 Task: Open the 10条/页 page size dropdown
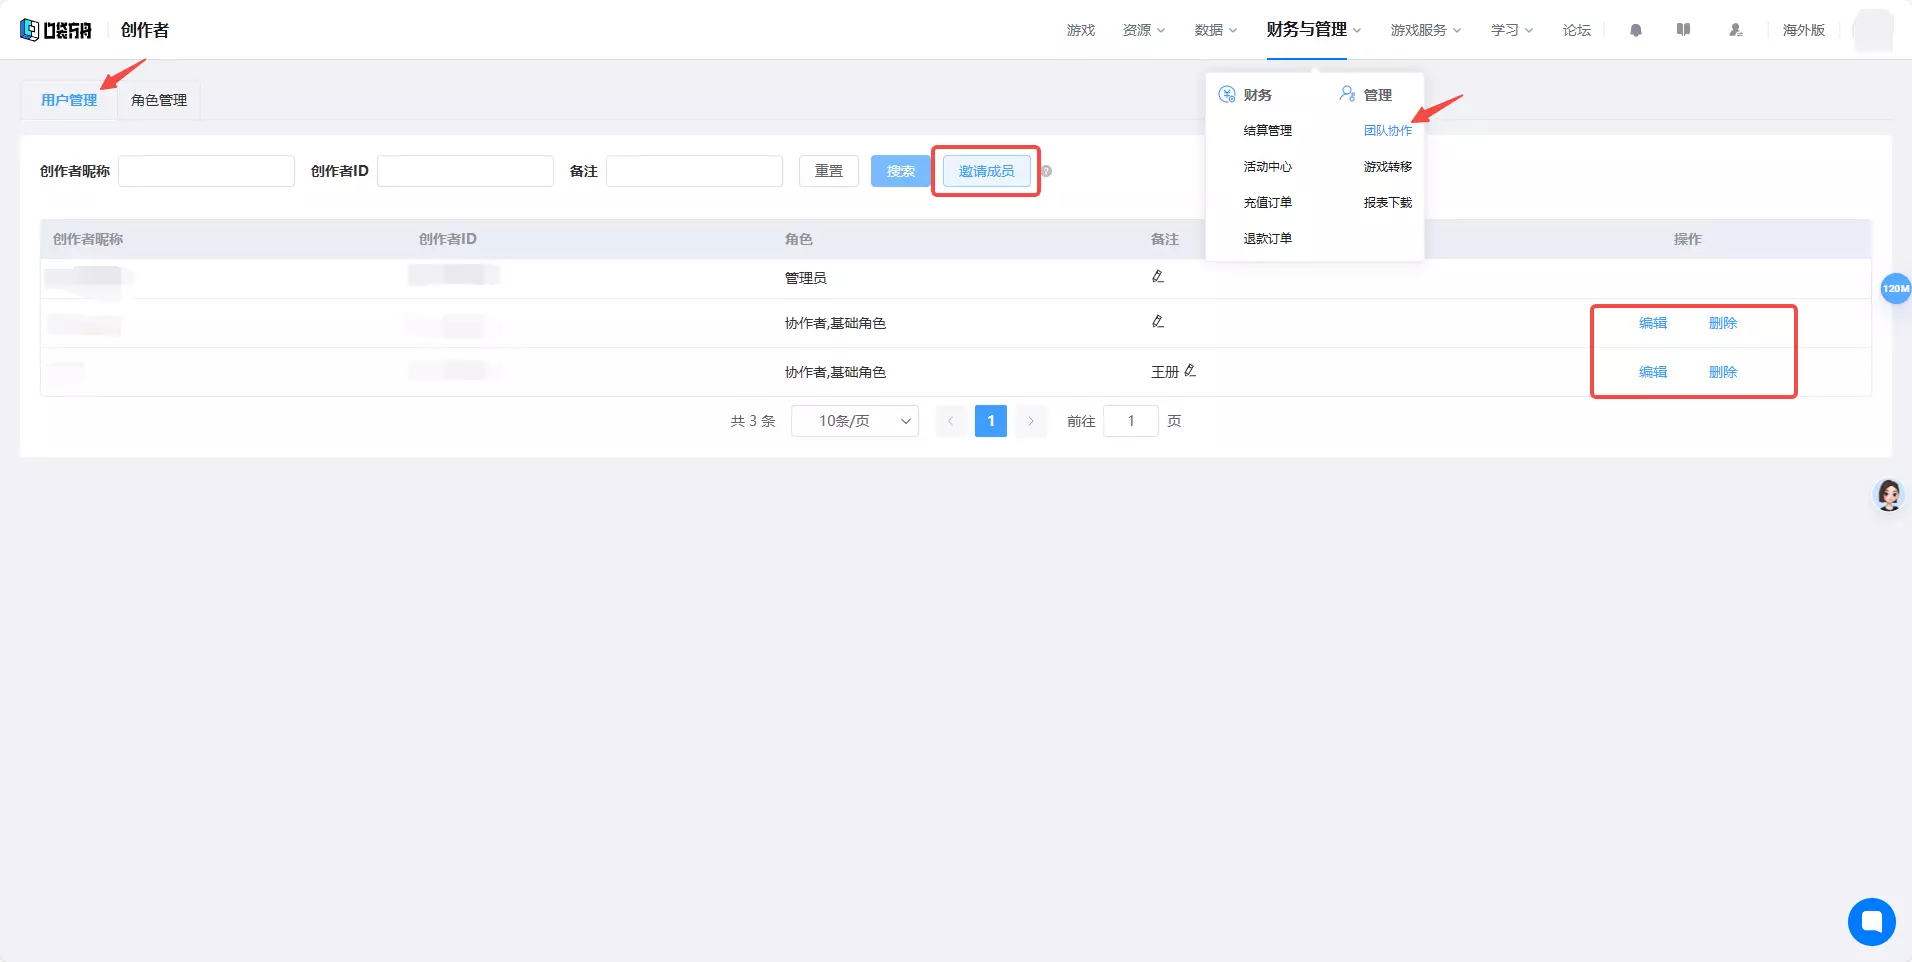point(855,421)
